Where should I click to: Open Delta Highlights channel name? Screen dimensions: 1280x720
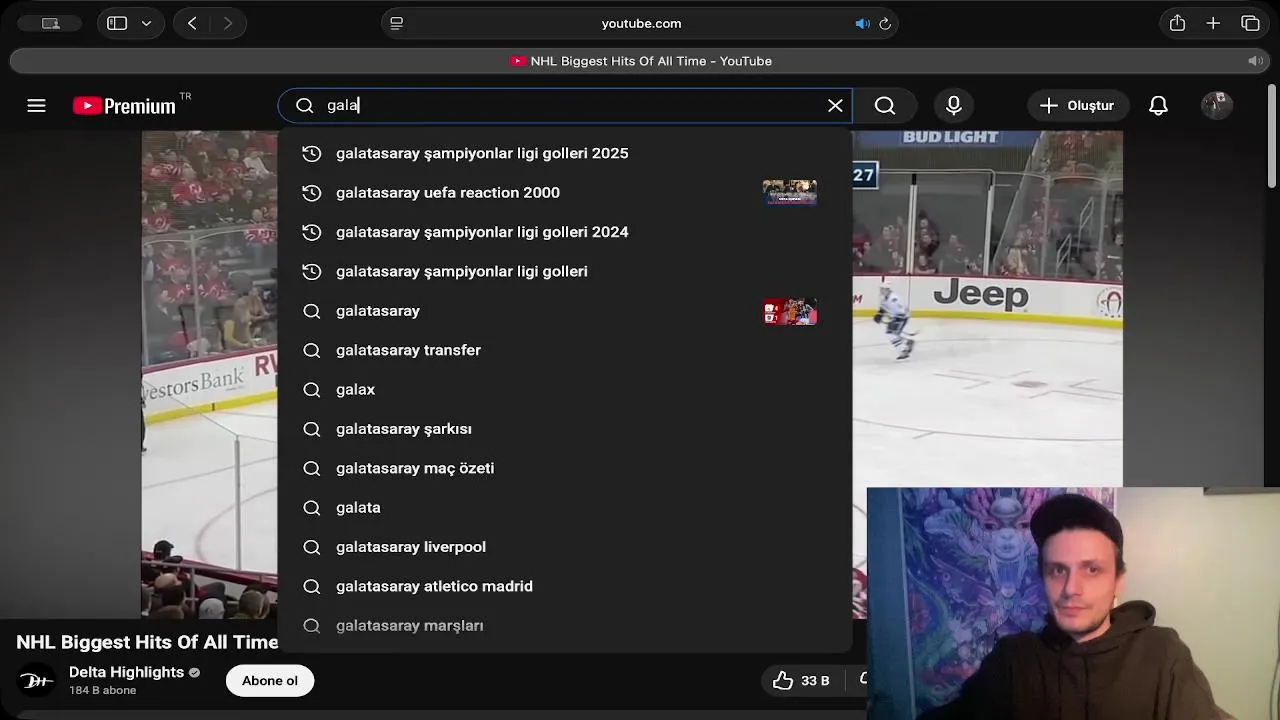click(x=126, y=672)
